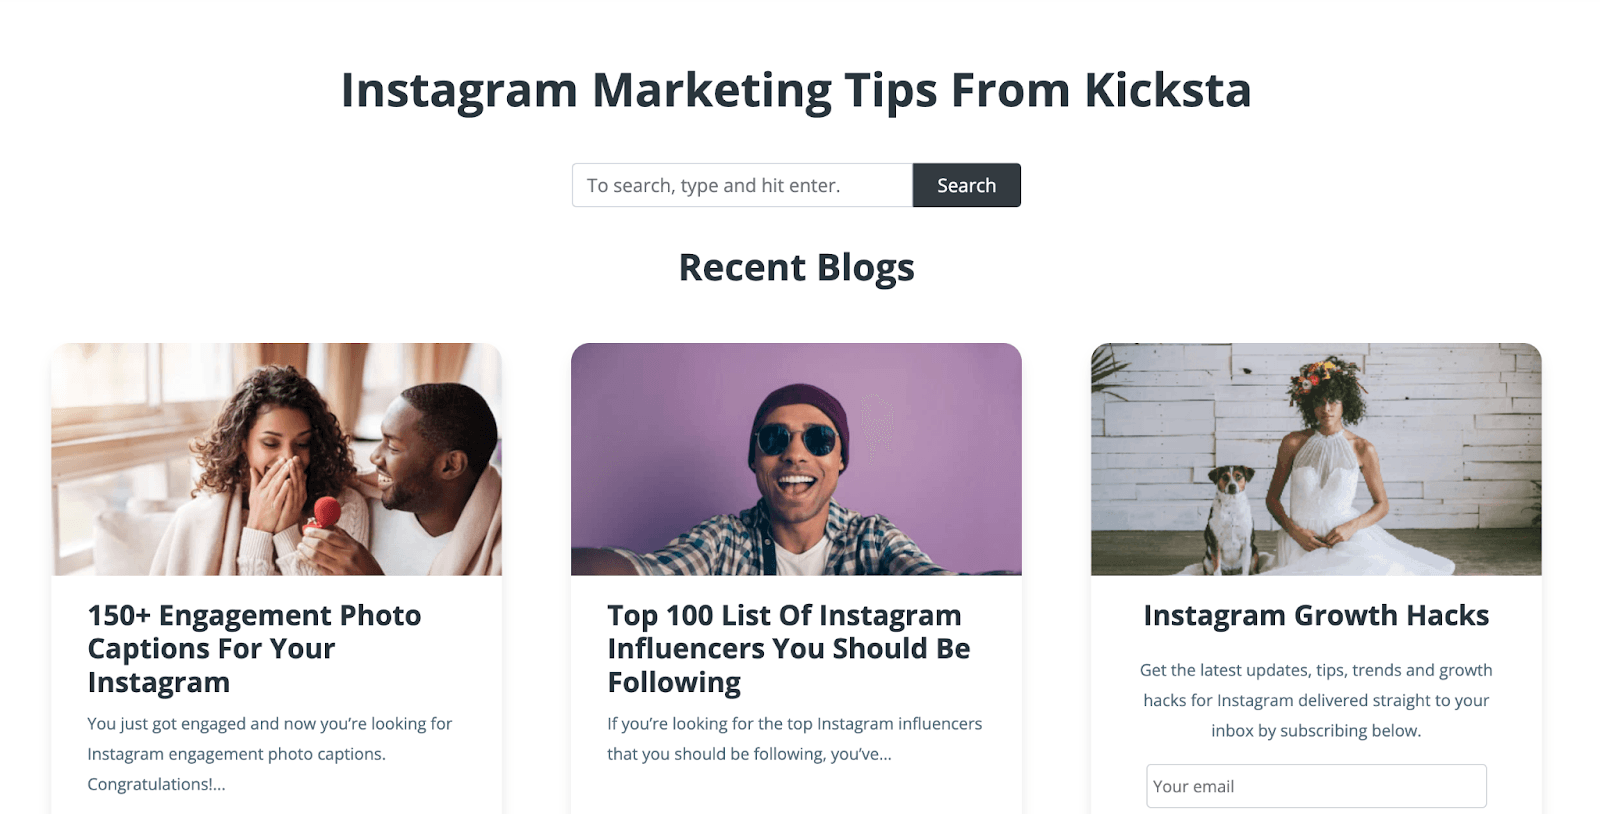Click the Search button
This screenshot has width=1600, height=814.
[x=965, y=184]
